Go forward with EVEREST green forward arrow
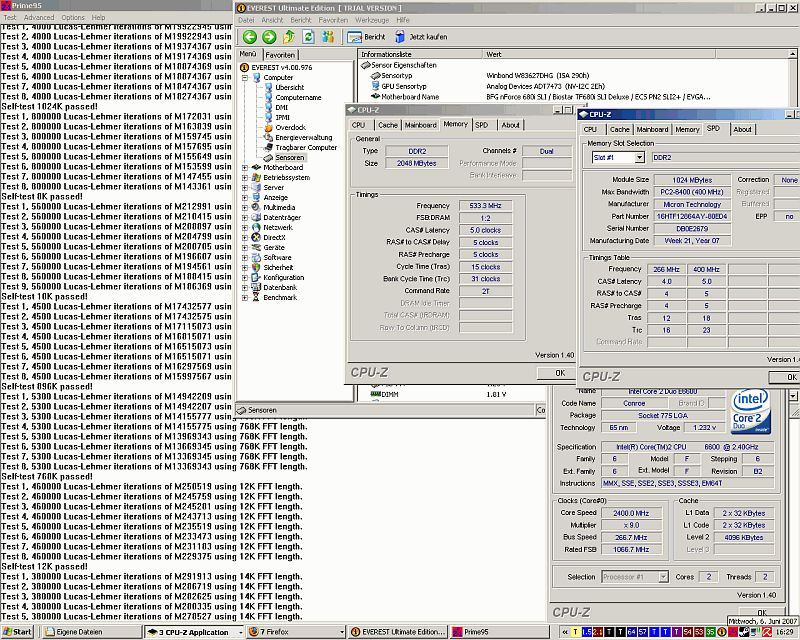This screenshot has height=640, width=800. 269,37
